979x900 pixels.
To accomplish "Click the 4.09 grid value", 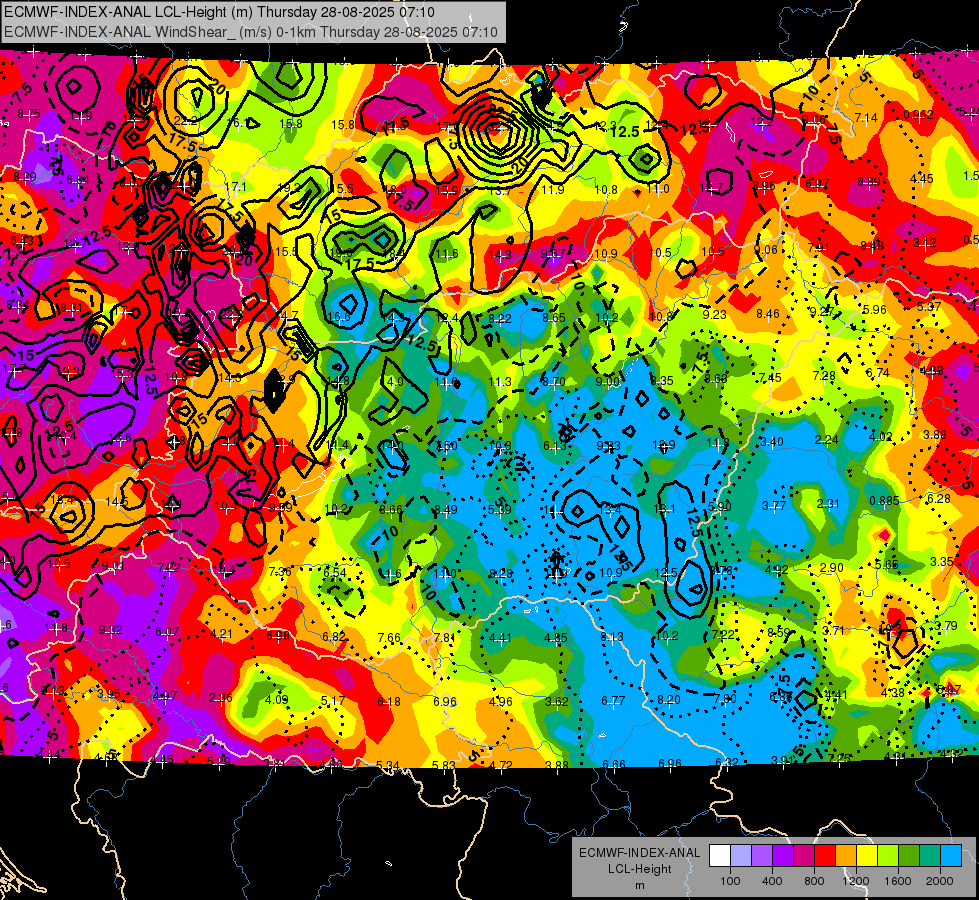I will 277,700.
